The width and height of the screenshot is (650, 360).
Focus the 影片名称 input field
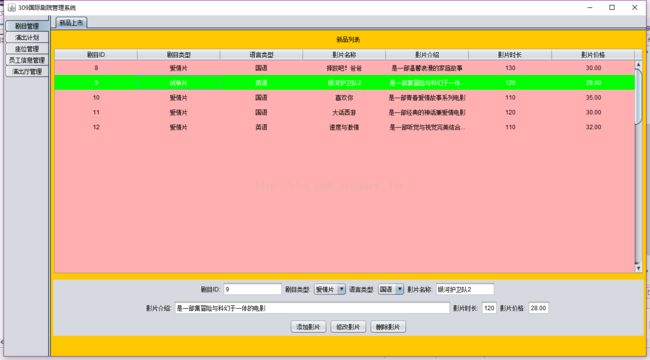[x=465, y=289]
